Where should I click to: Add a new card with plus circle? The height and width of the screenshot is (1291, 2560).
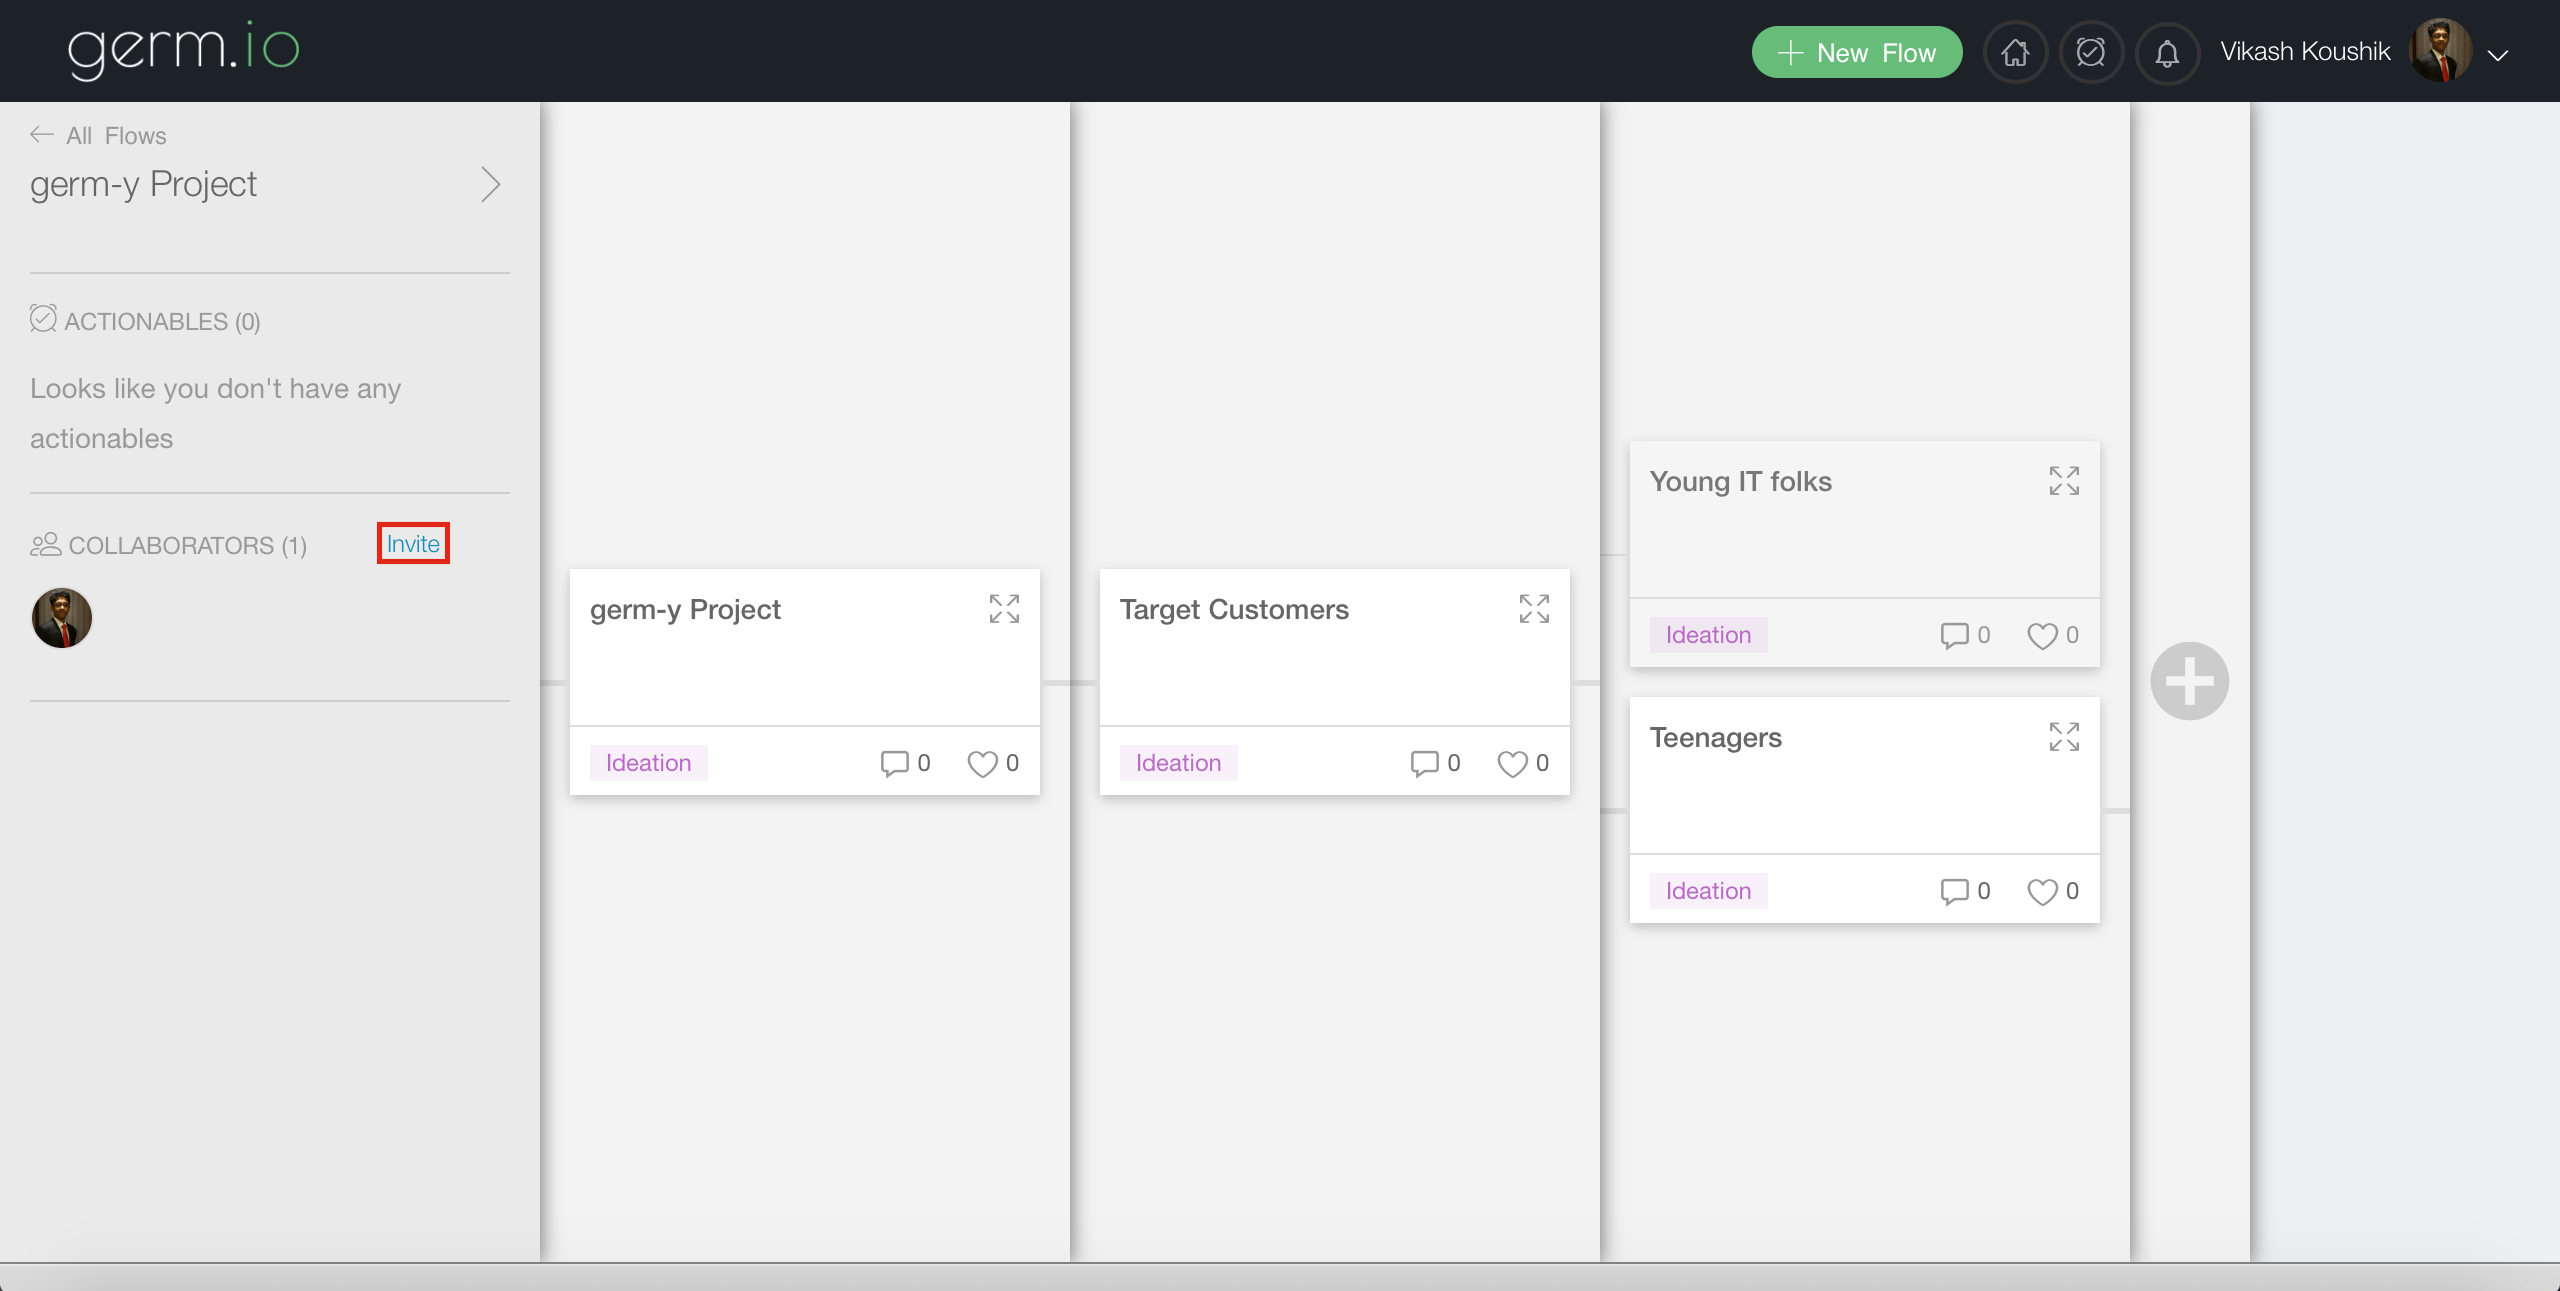2189,681
